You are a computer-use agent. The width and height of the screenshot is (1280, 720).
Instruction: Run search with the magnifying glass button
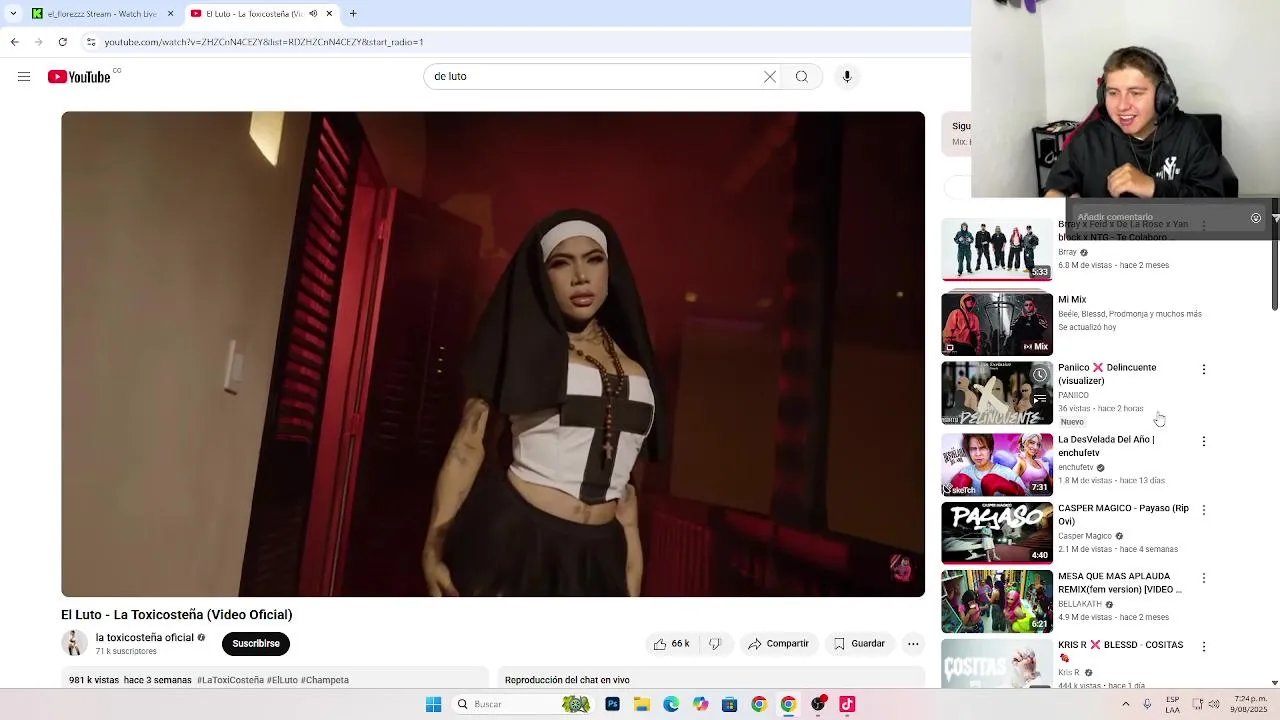[802, 77]
